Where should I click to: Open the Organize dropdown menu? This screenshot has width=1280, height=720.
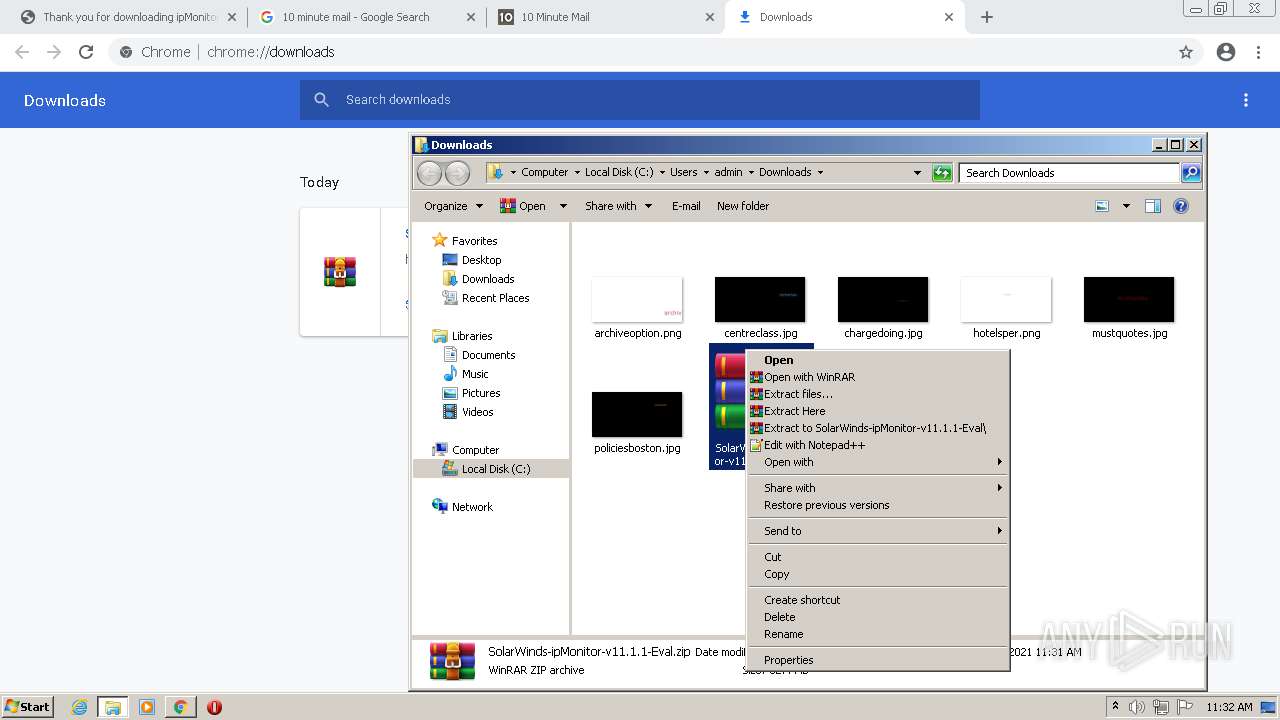453,206
